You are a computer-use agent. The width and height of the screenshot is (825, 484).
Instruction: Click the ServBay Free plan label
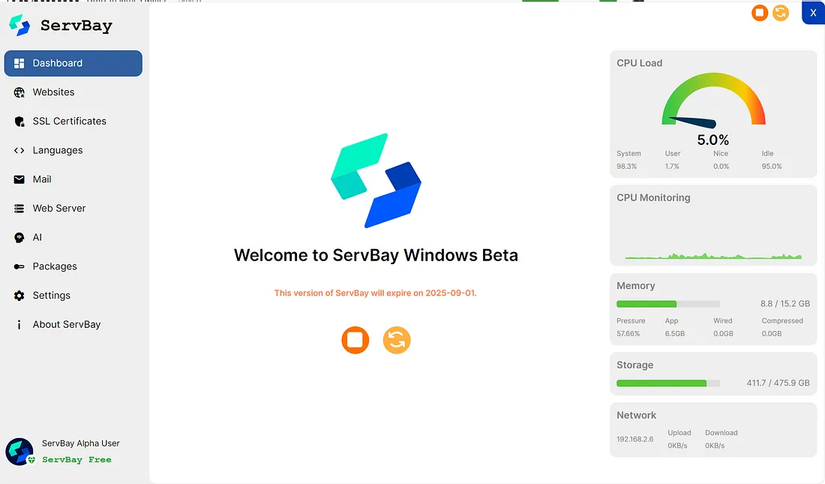[x=77, y=460]
